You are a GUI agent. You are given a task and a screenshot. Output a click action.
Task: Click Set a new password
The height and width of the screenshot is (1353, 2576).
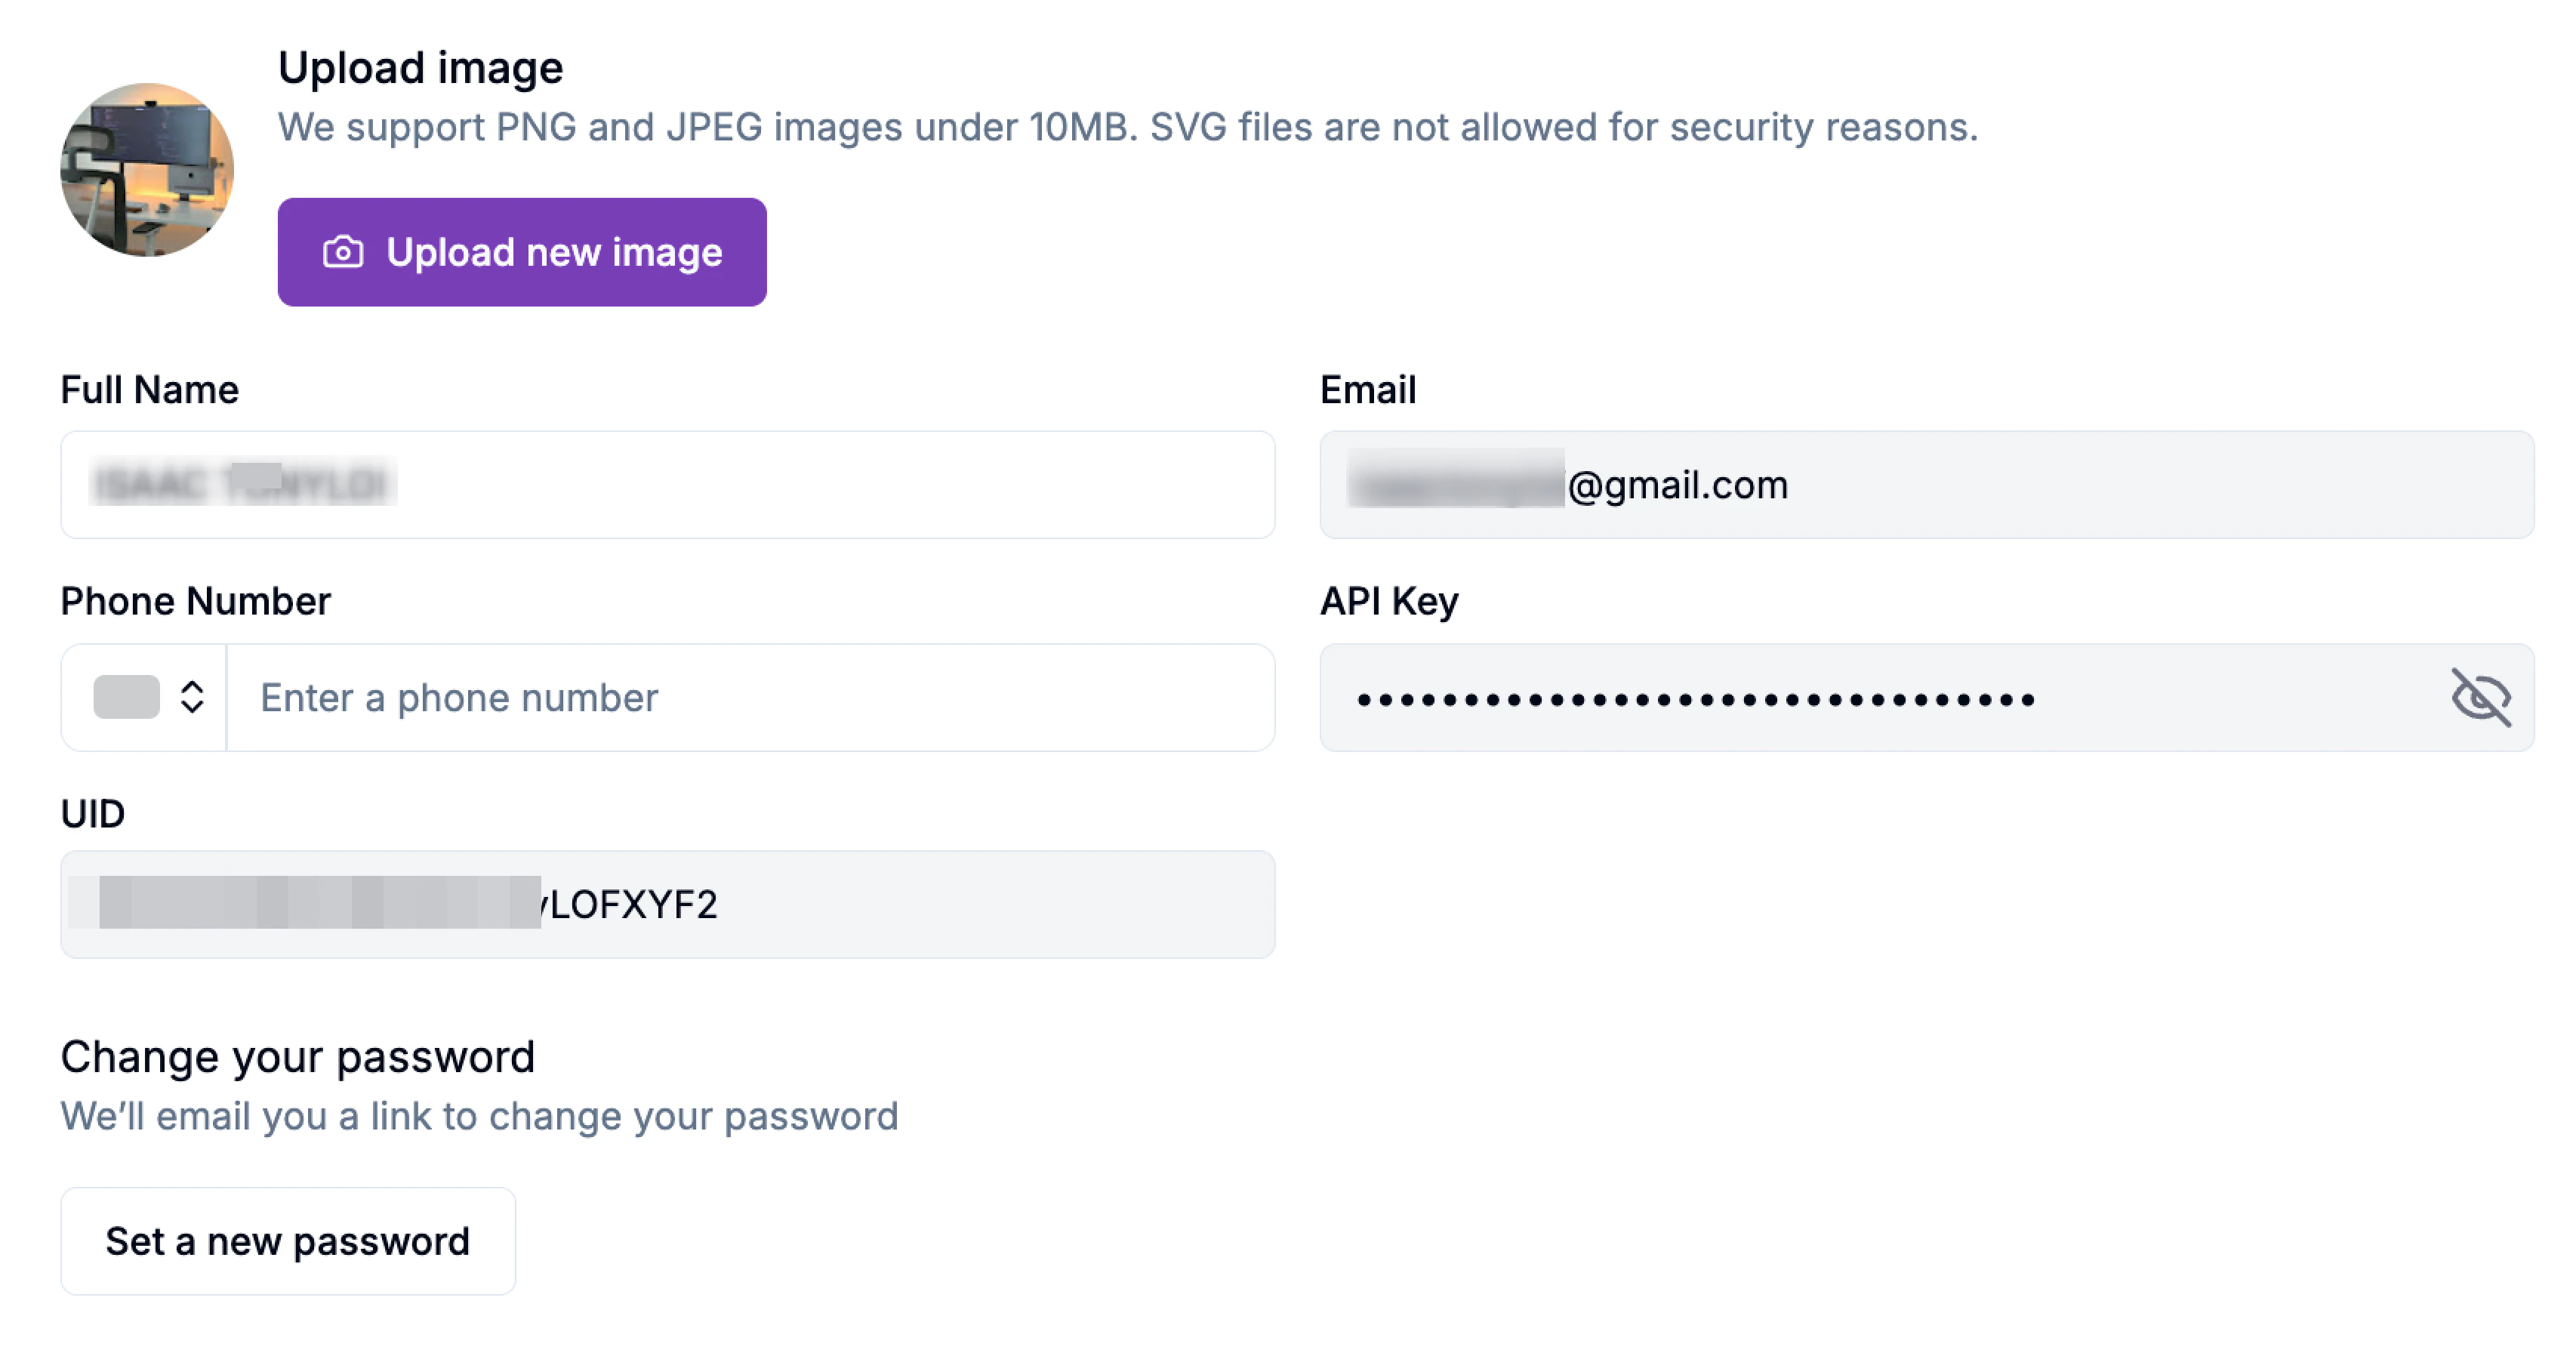287,1241
